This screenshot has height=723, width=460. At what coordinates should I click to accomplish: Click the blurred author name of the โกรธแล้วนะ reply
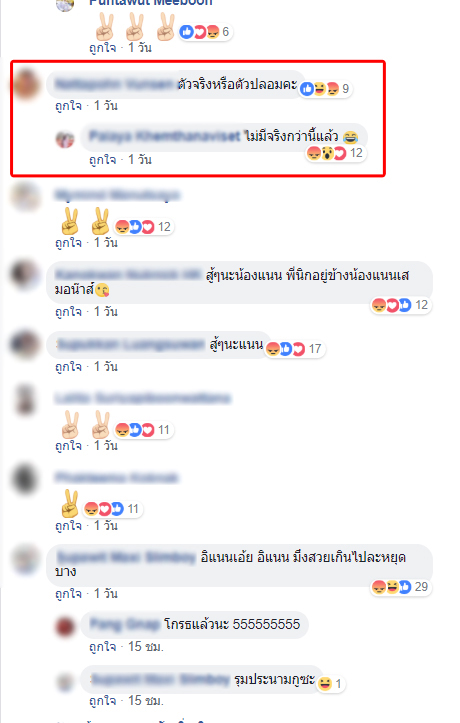pyautogui.click(x=124, y=624)
